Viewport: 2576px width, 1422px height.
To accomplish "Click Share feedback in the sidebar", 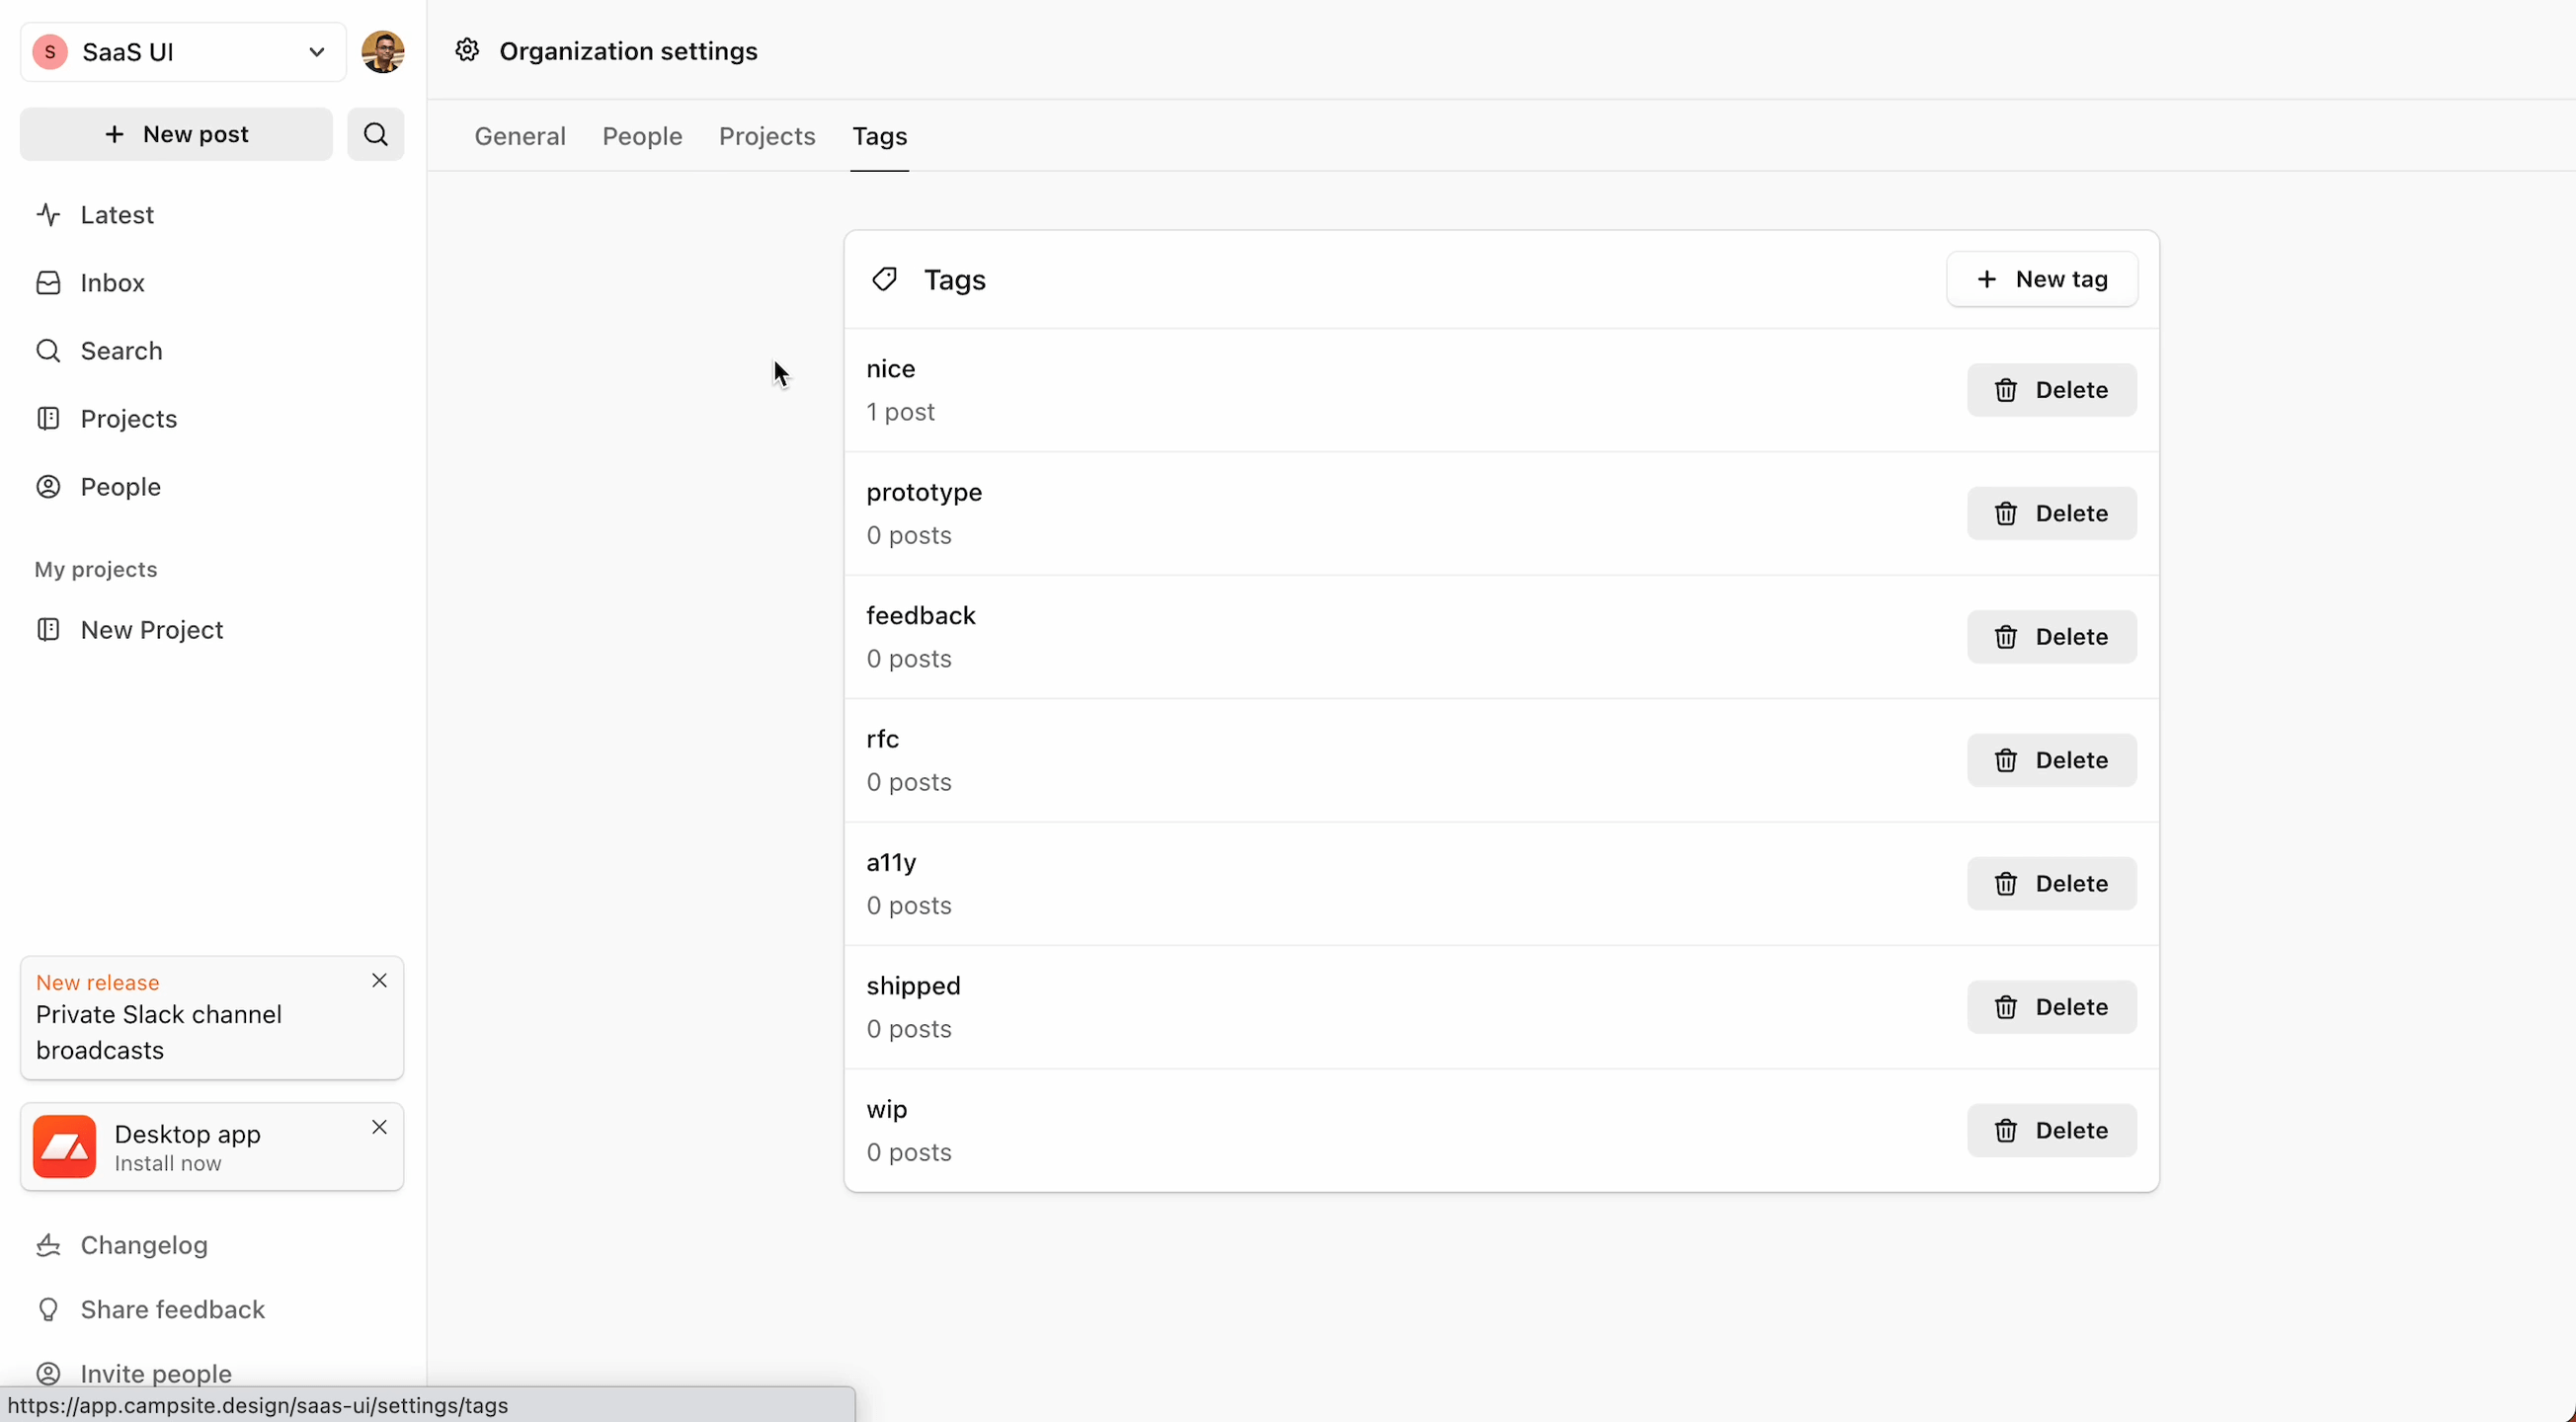I will [173, 1310].
